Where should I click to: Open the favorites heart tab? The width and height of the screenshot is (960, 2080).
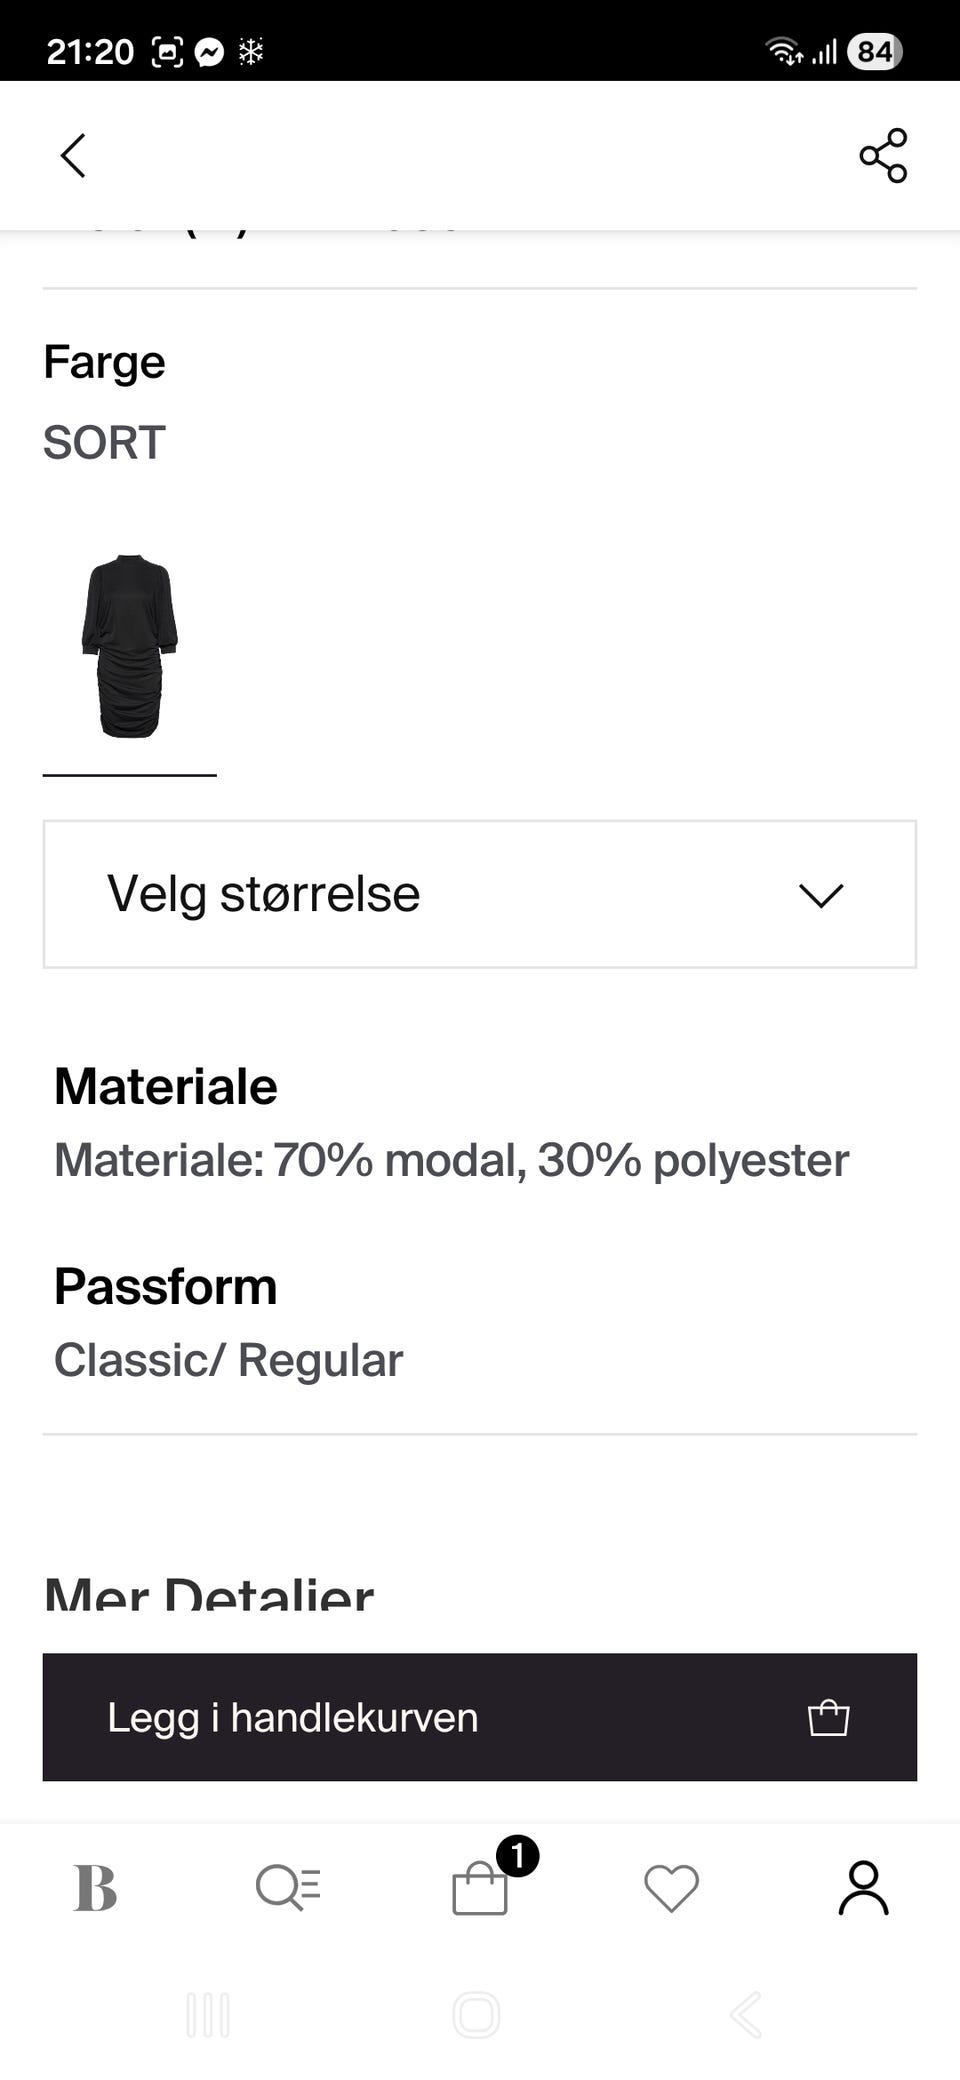pyautogui.click(x=671, y=1888)
